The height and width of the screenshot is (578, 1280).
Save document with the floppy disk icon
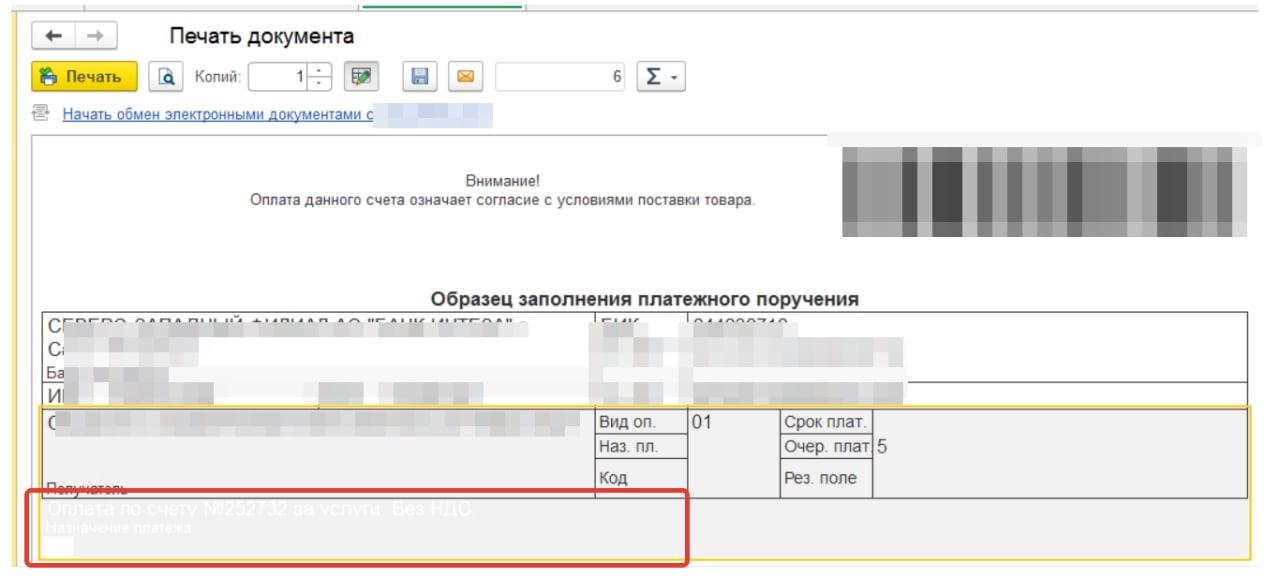coord(420,76)
